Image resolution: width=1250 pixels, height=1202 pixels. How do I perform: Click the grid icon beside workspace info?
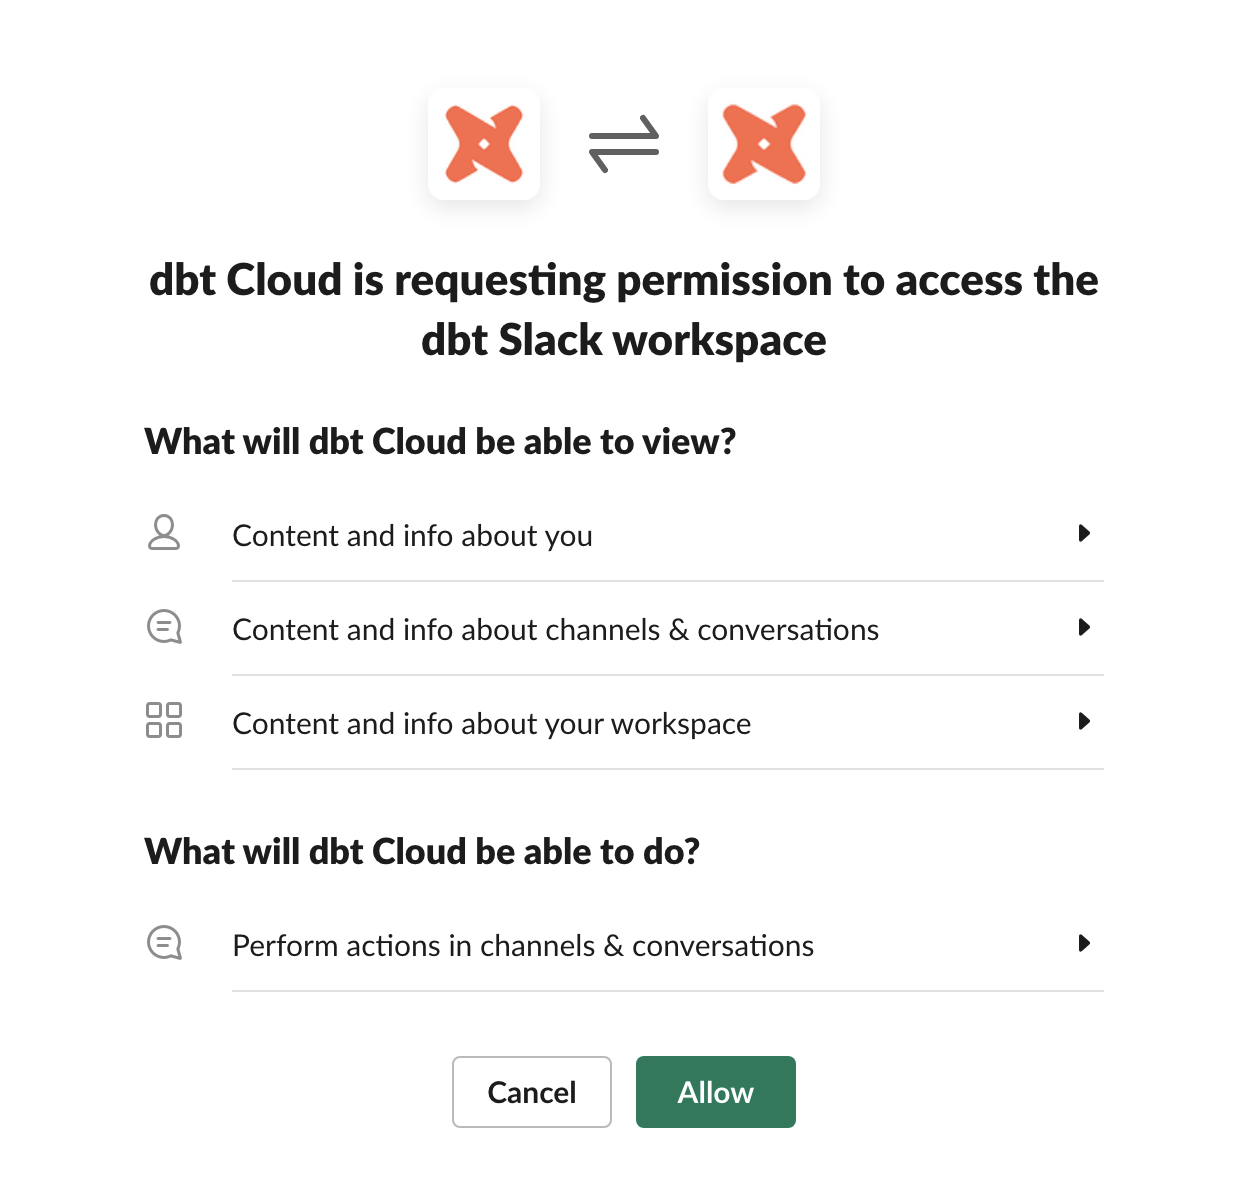164,720
